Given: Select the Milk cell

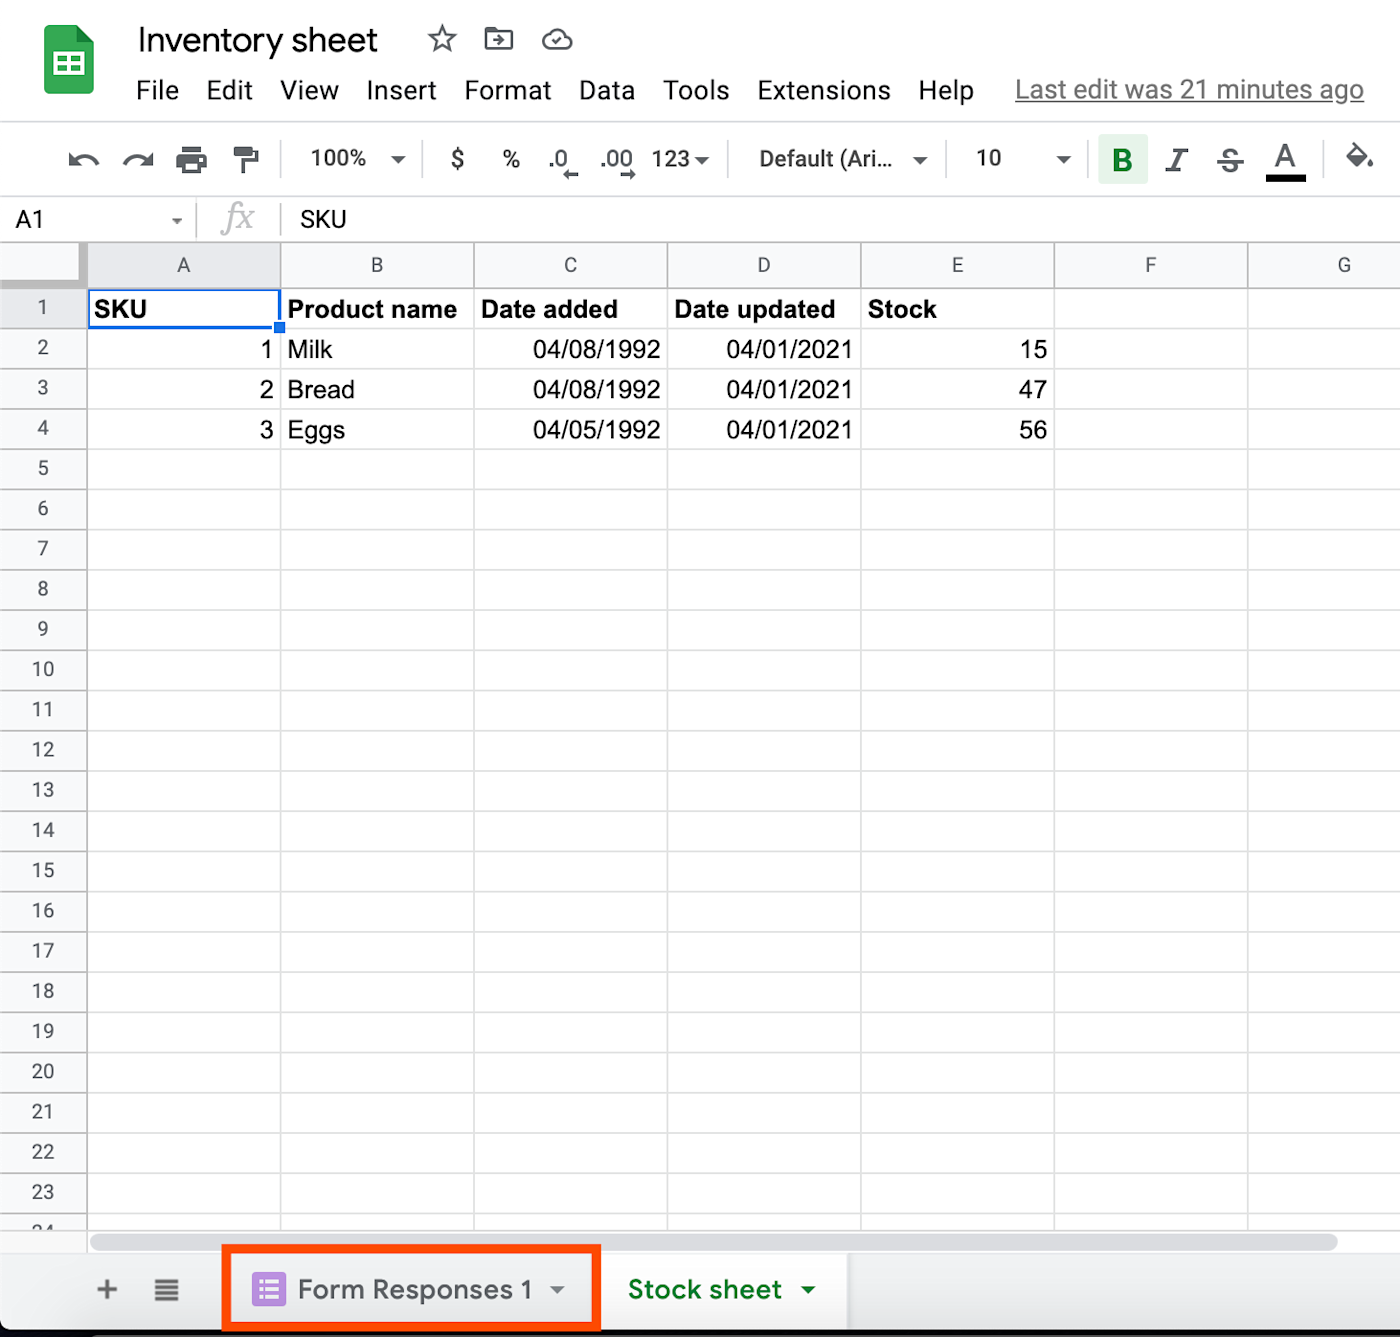Looking at the screenshot, I should [377, 349].
